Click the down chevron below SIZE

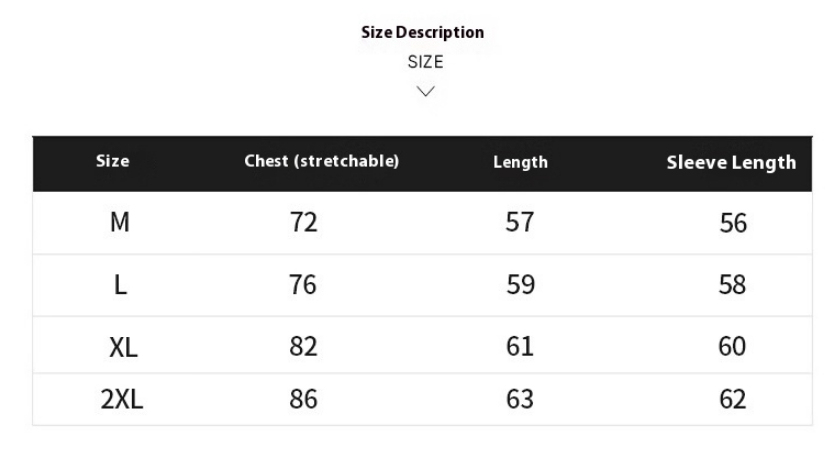(426, 92)
